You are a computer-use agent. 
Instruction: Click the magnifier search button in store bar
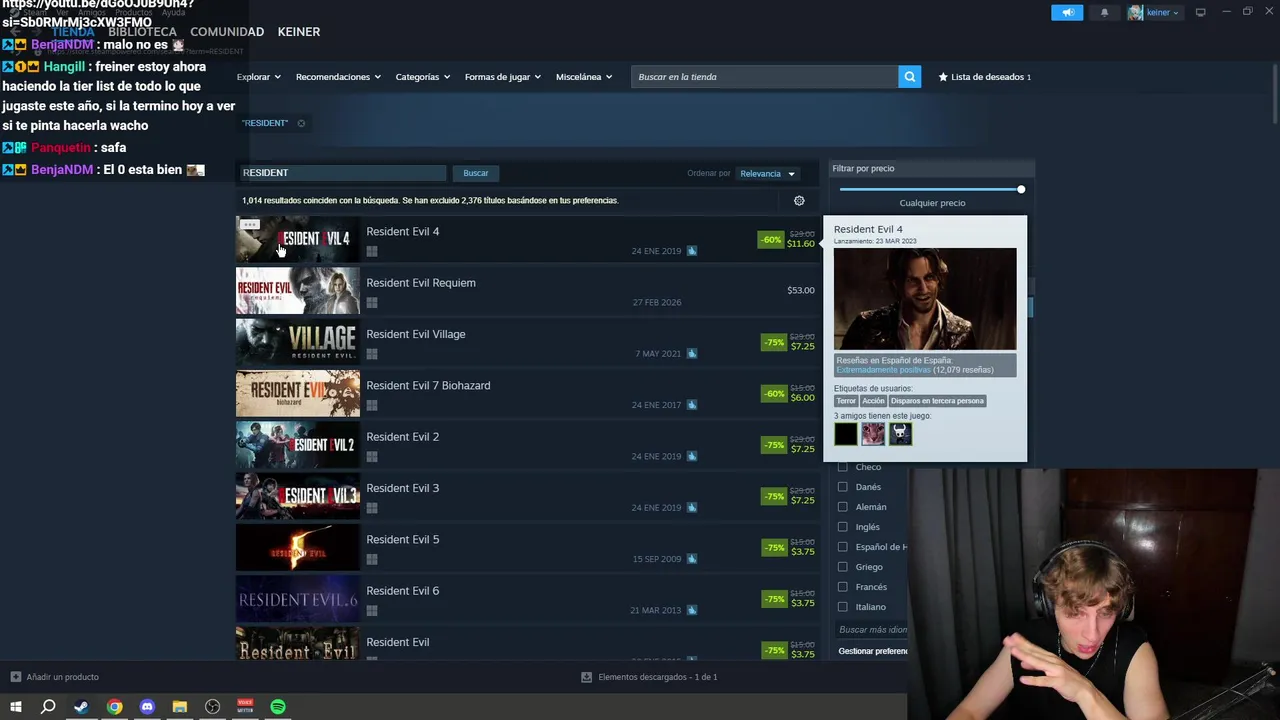[909, 77]
